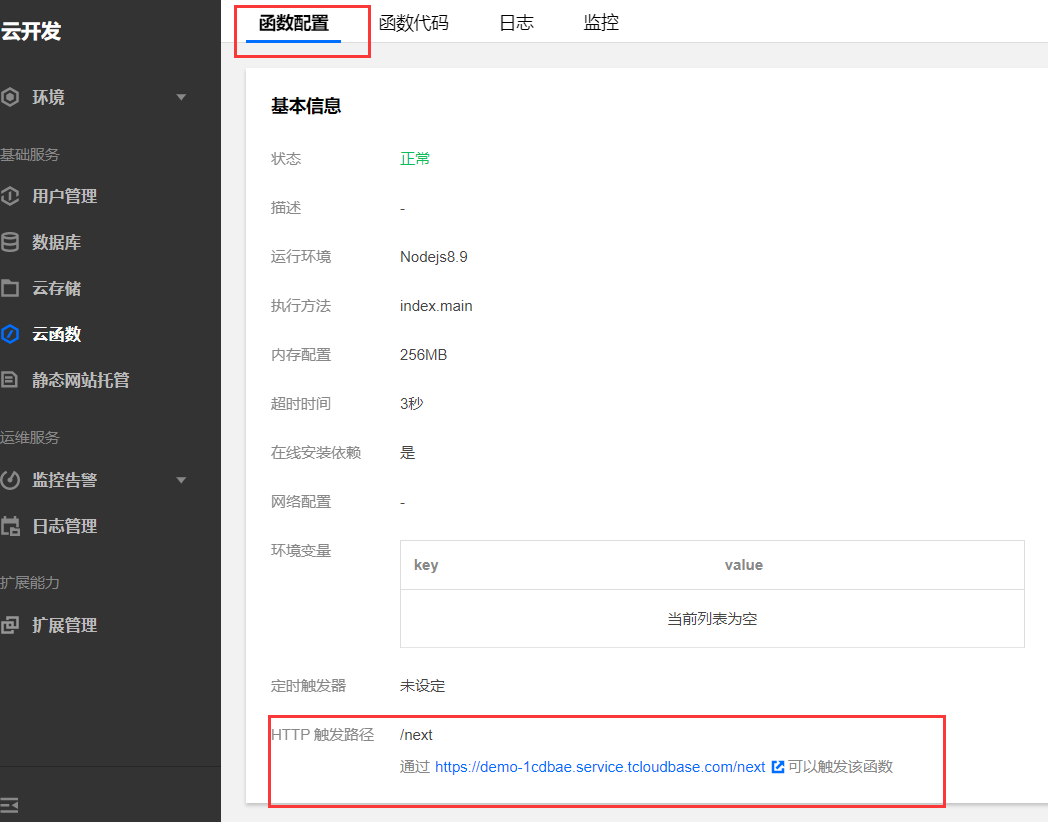Click the 云存储 folder icon
The height and width of the screenshot is (822, 1048).
click(10, 288)
